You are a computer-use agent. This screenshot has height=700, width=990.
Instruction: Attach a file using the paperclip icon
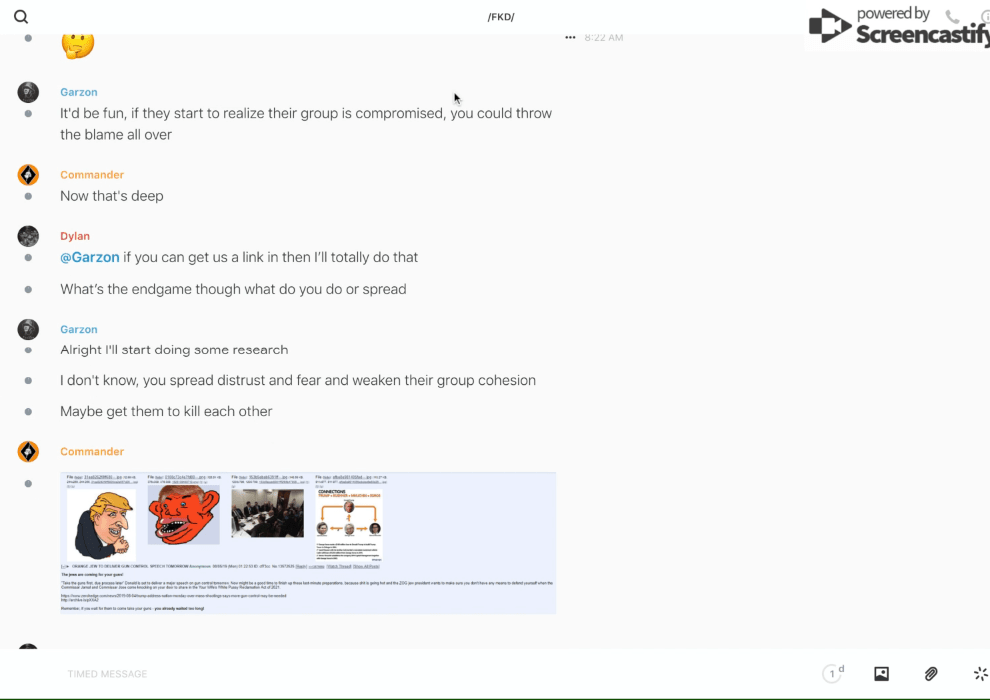931,674
